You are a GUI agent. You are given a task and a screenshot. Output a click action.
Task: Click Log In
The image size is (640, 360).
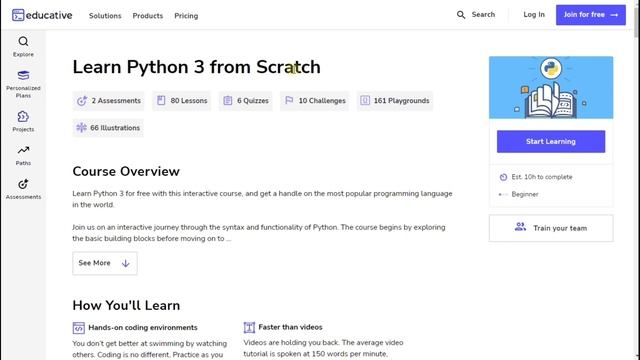click(534, 15)
